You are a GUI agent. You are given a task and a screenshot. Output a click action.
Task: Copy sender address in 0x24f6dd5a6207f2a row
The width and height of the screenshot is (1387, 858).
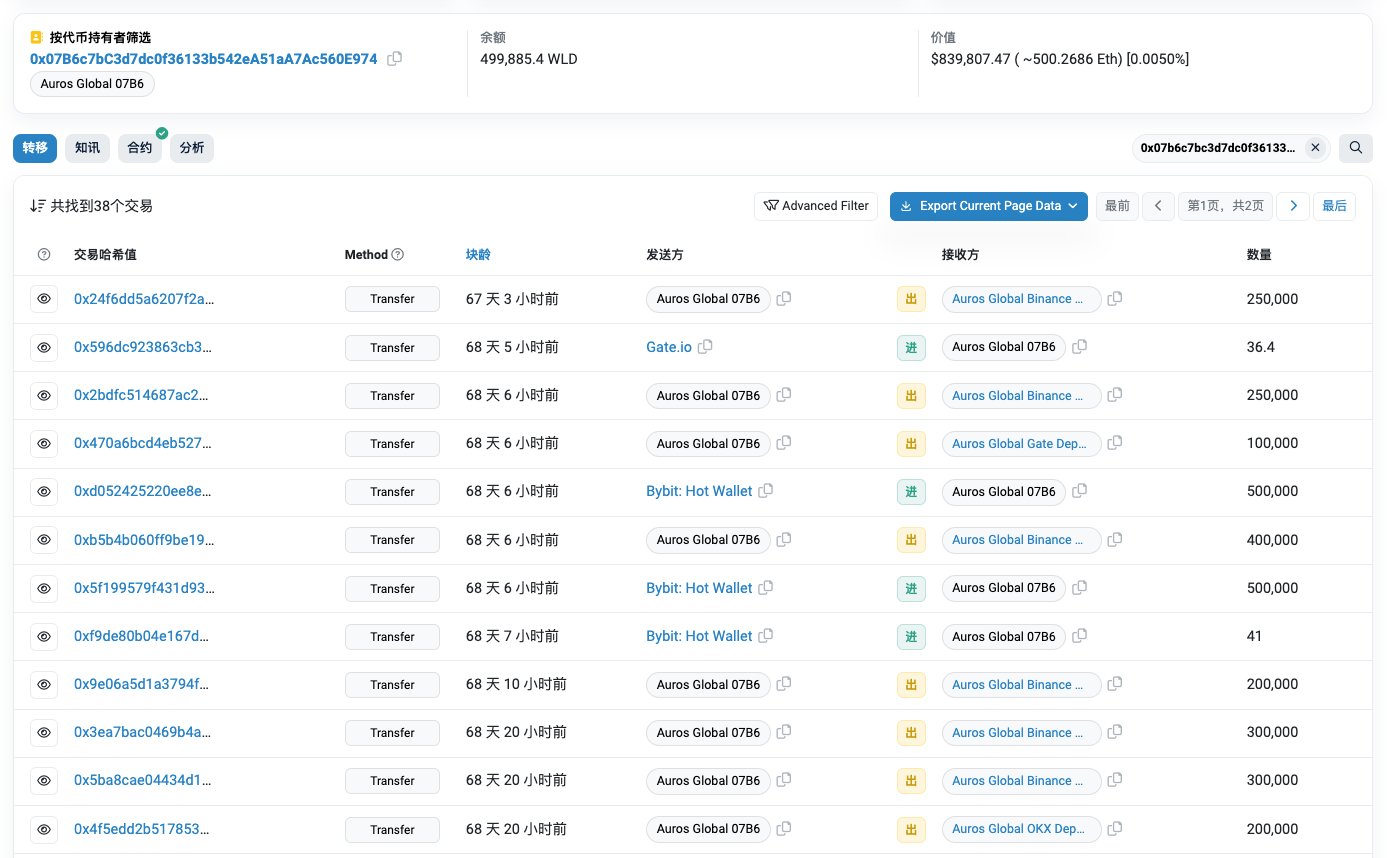[784, 299]
